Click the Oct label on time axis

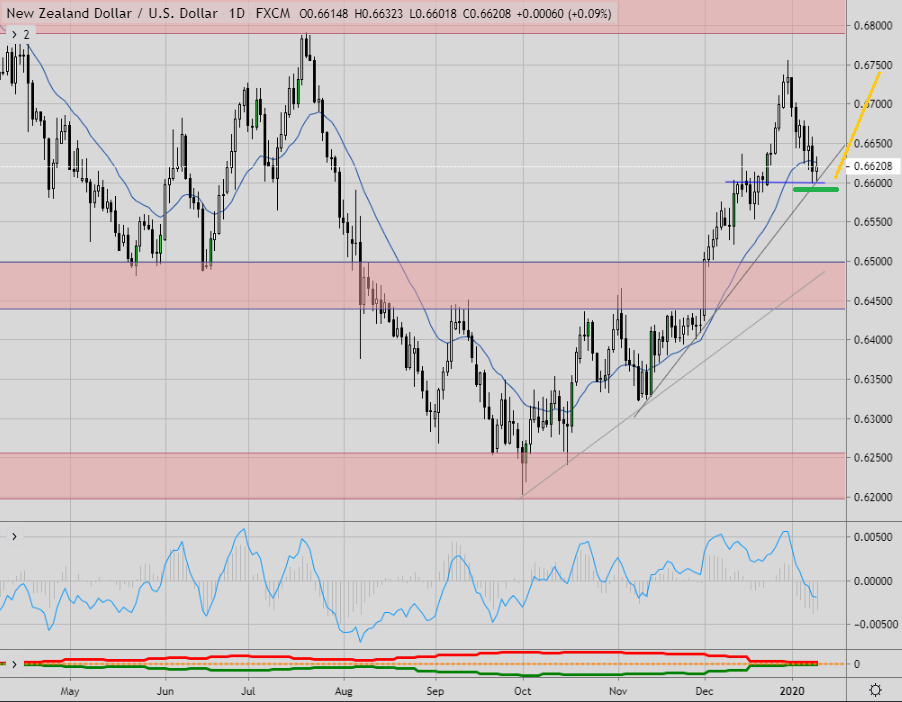[x=522, y=691]
